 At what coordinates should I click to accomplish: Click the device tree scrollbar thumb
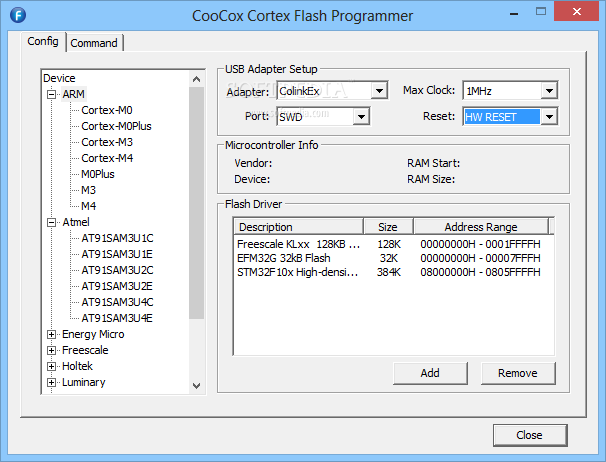click(x=196, y=203)
